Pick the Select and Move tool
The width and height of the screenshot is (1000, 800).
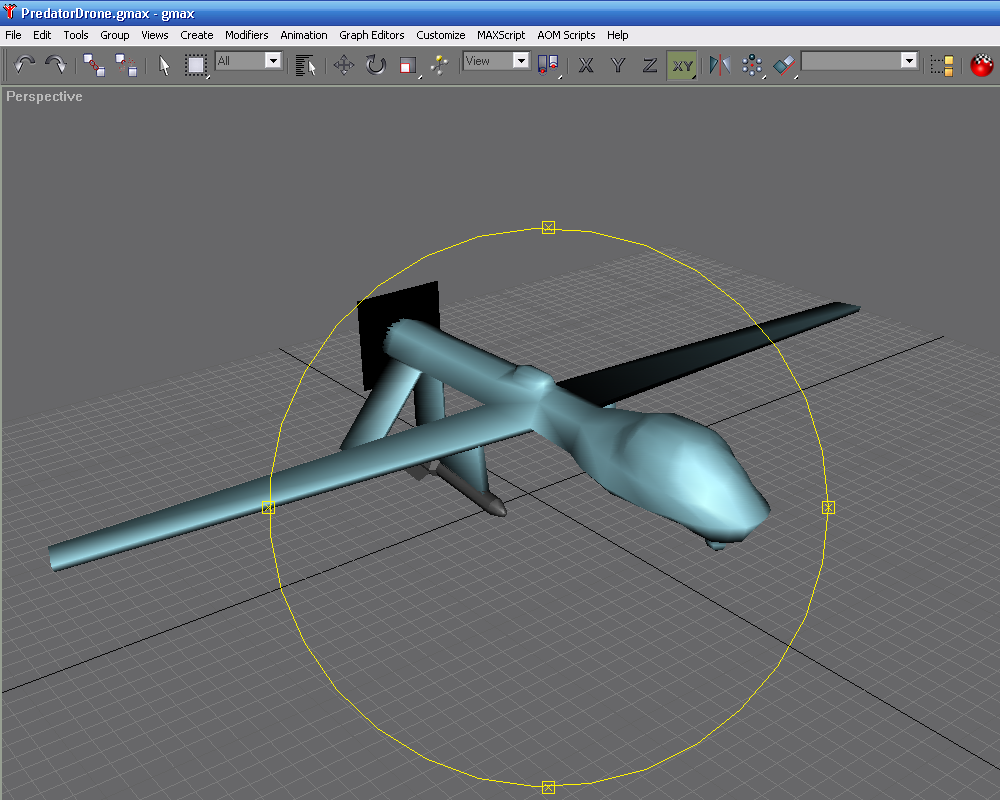344,65
